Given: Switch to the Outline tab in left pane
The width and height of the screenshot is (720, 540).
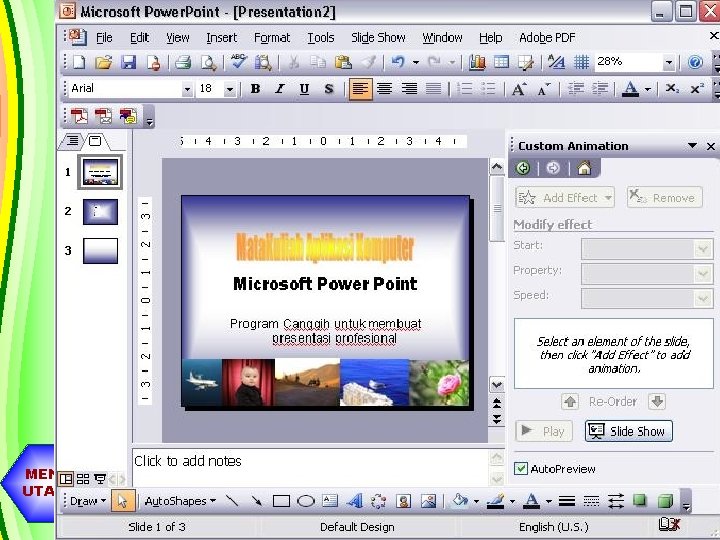Looking at the screenshot, I should click(72, 141).
